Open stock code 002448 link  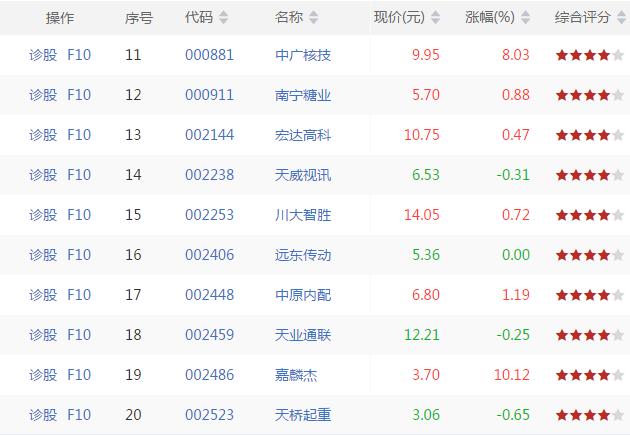click(x=209, y=295)
